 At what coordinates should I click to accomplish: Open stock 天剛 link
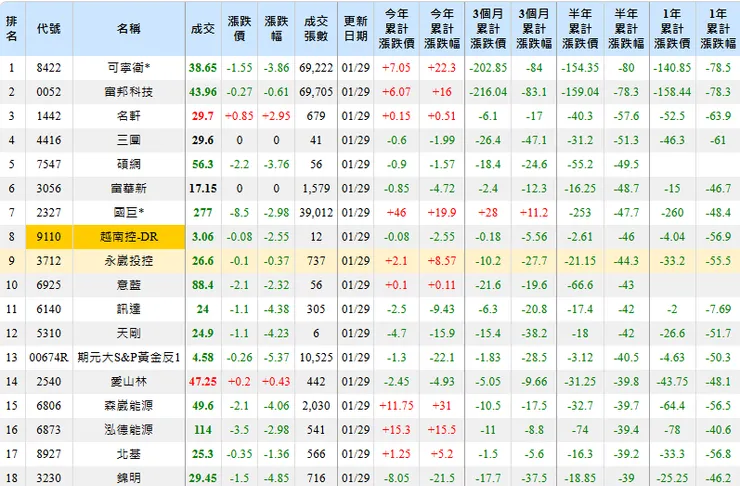pyautogui.click(x=128, y=333)
